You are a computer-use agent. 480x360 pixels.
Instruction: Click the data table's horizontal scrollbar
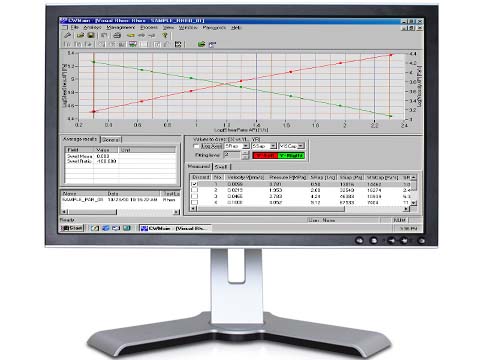tap(301, 209)
